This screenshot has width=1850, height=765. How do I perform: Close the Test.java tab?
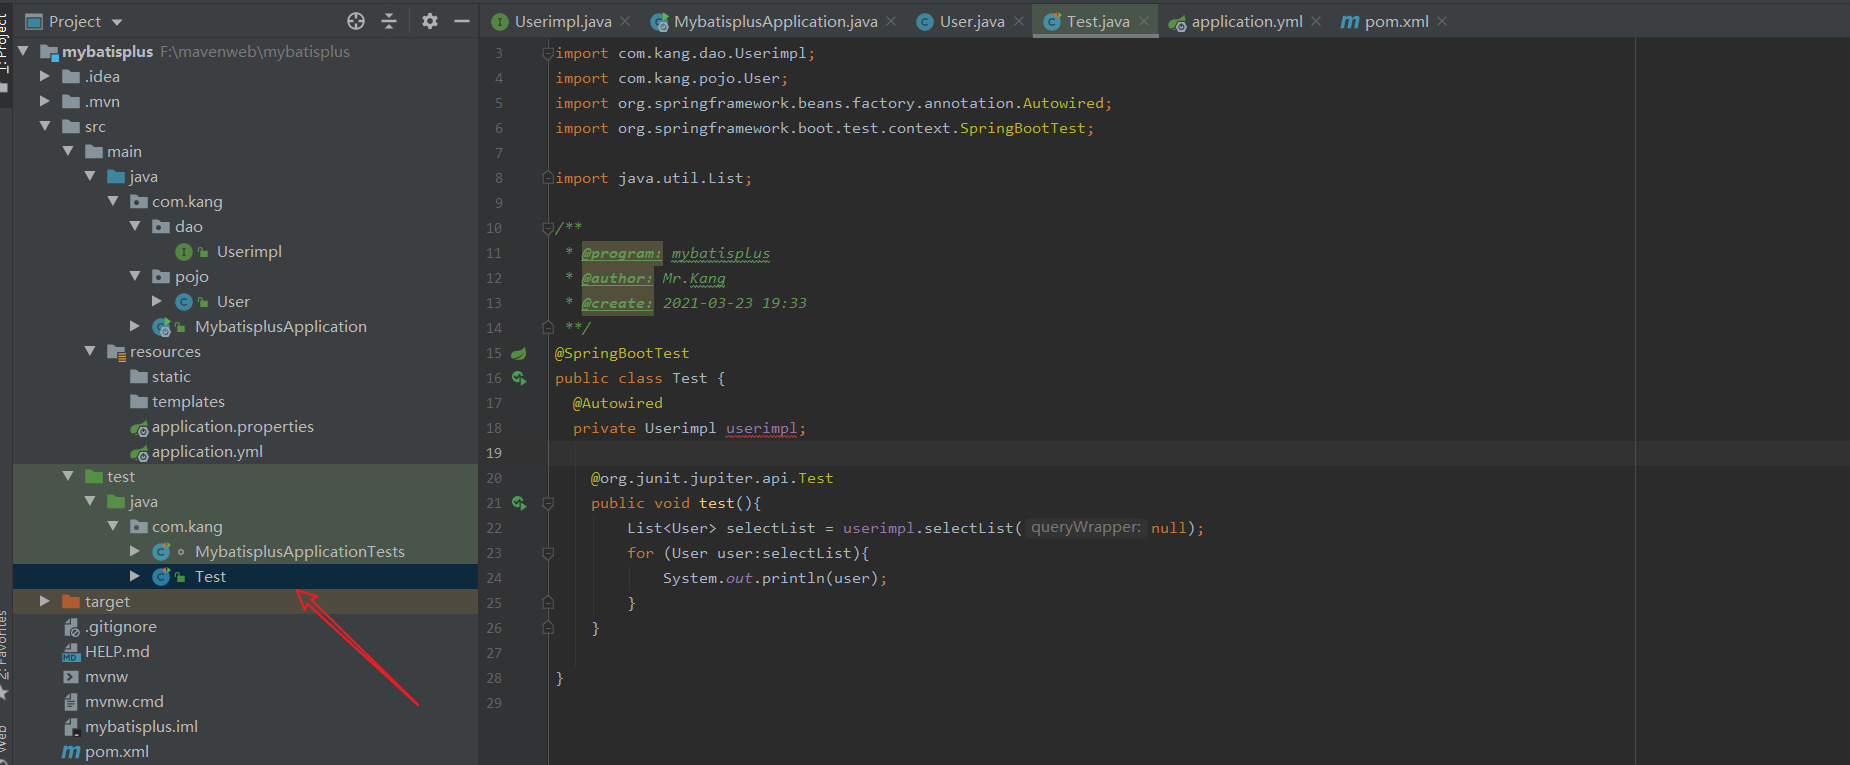click(1144, 21)
